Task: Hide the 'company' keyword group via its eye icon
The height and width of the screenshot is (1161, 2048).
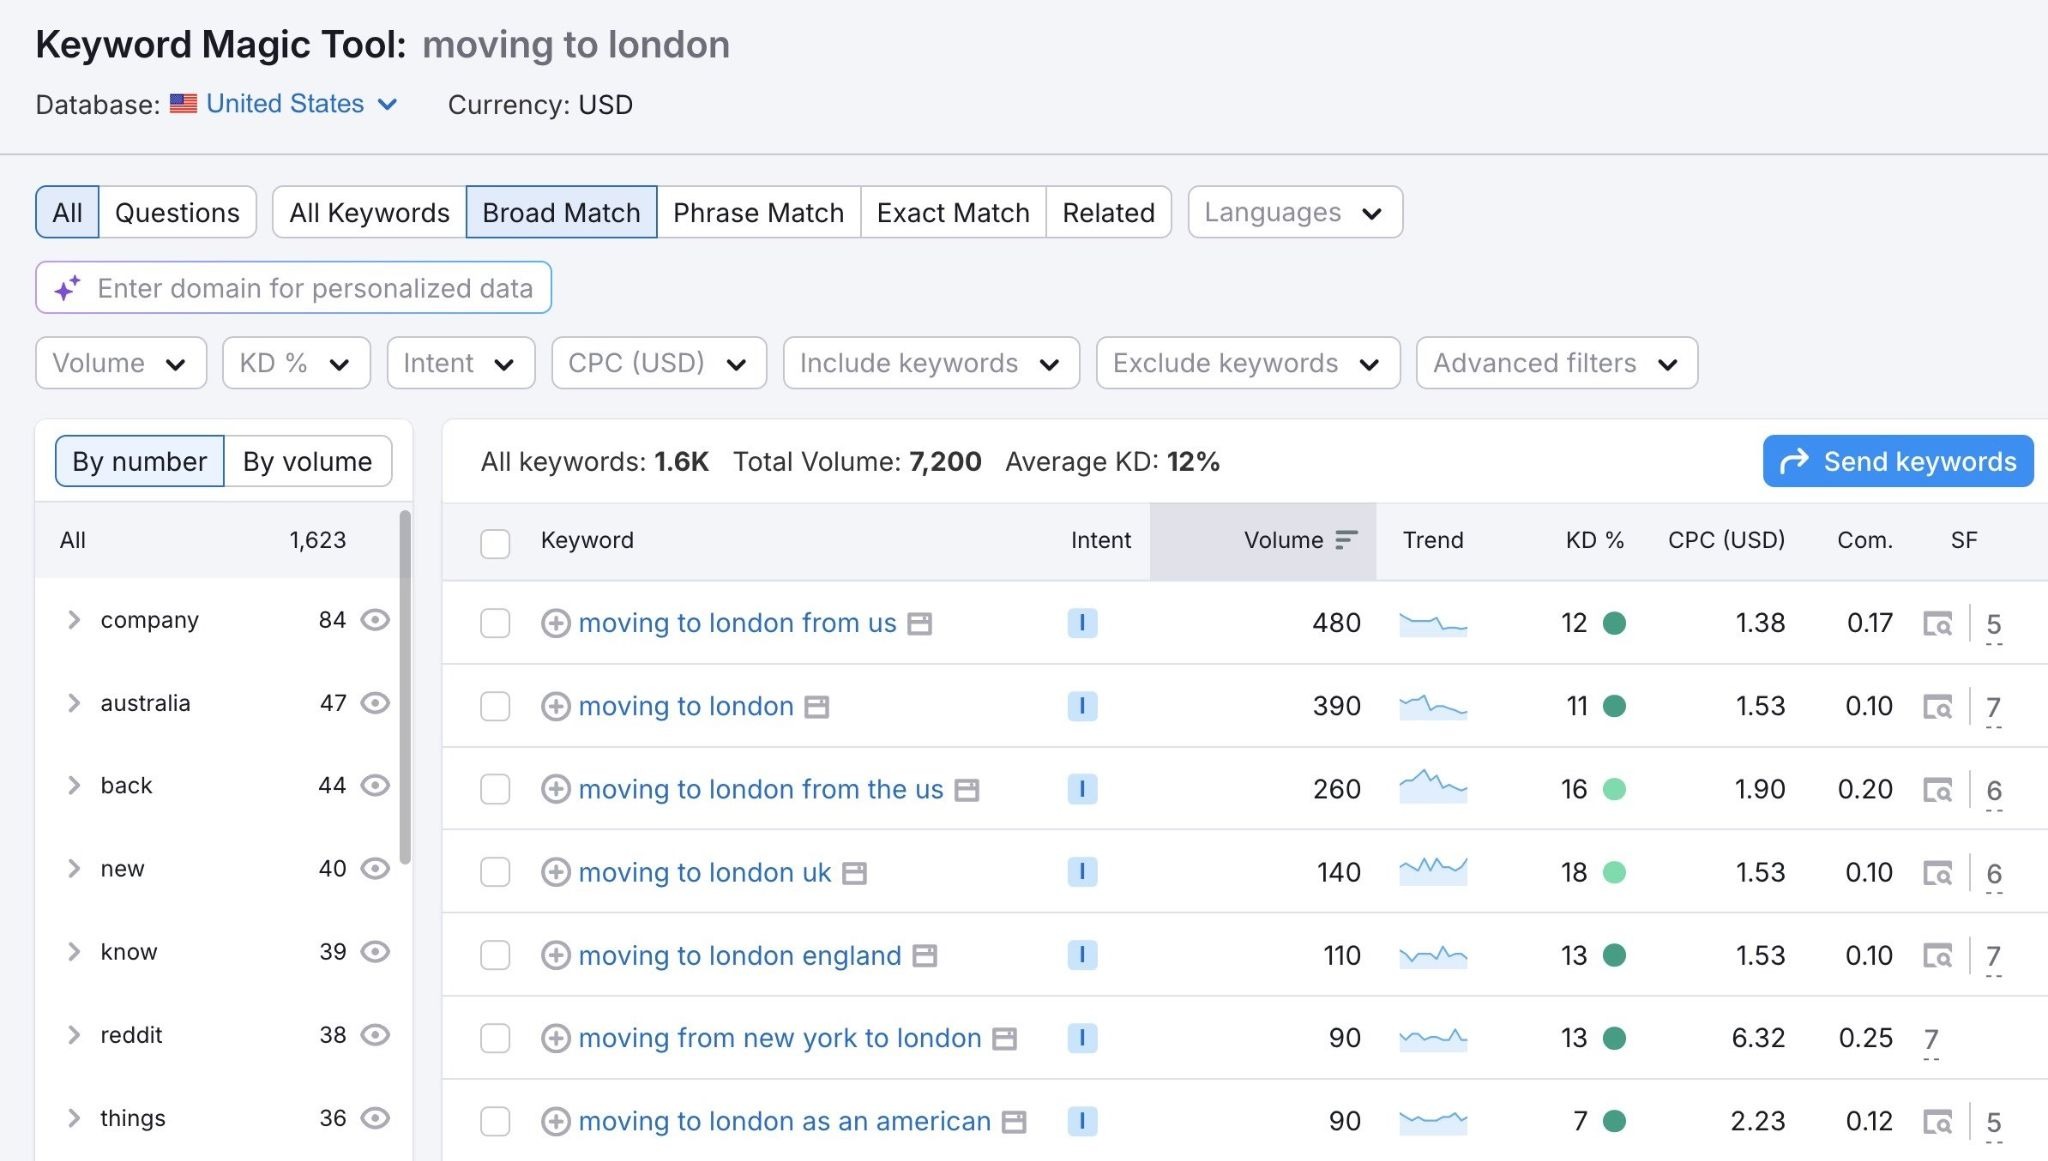Action: point(374,619)
